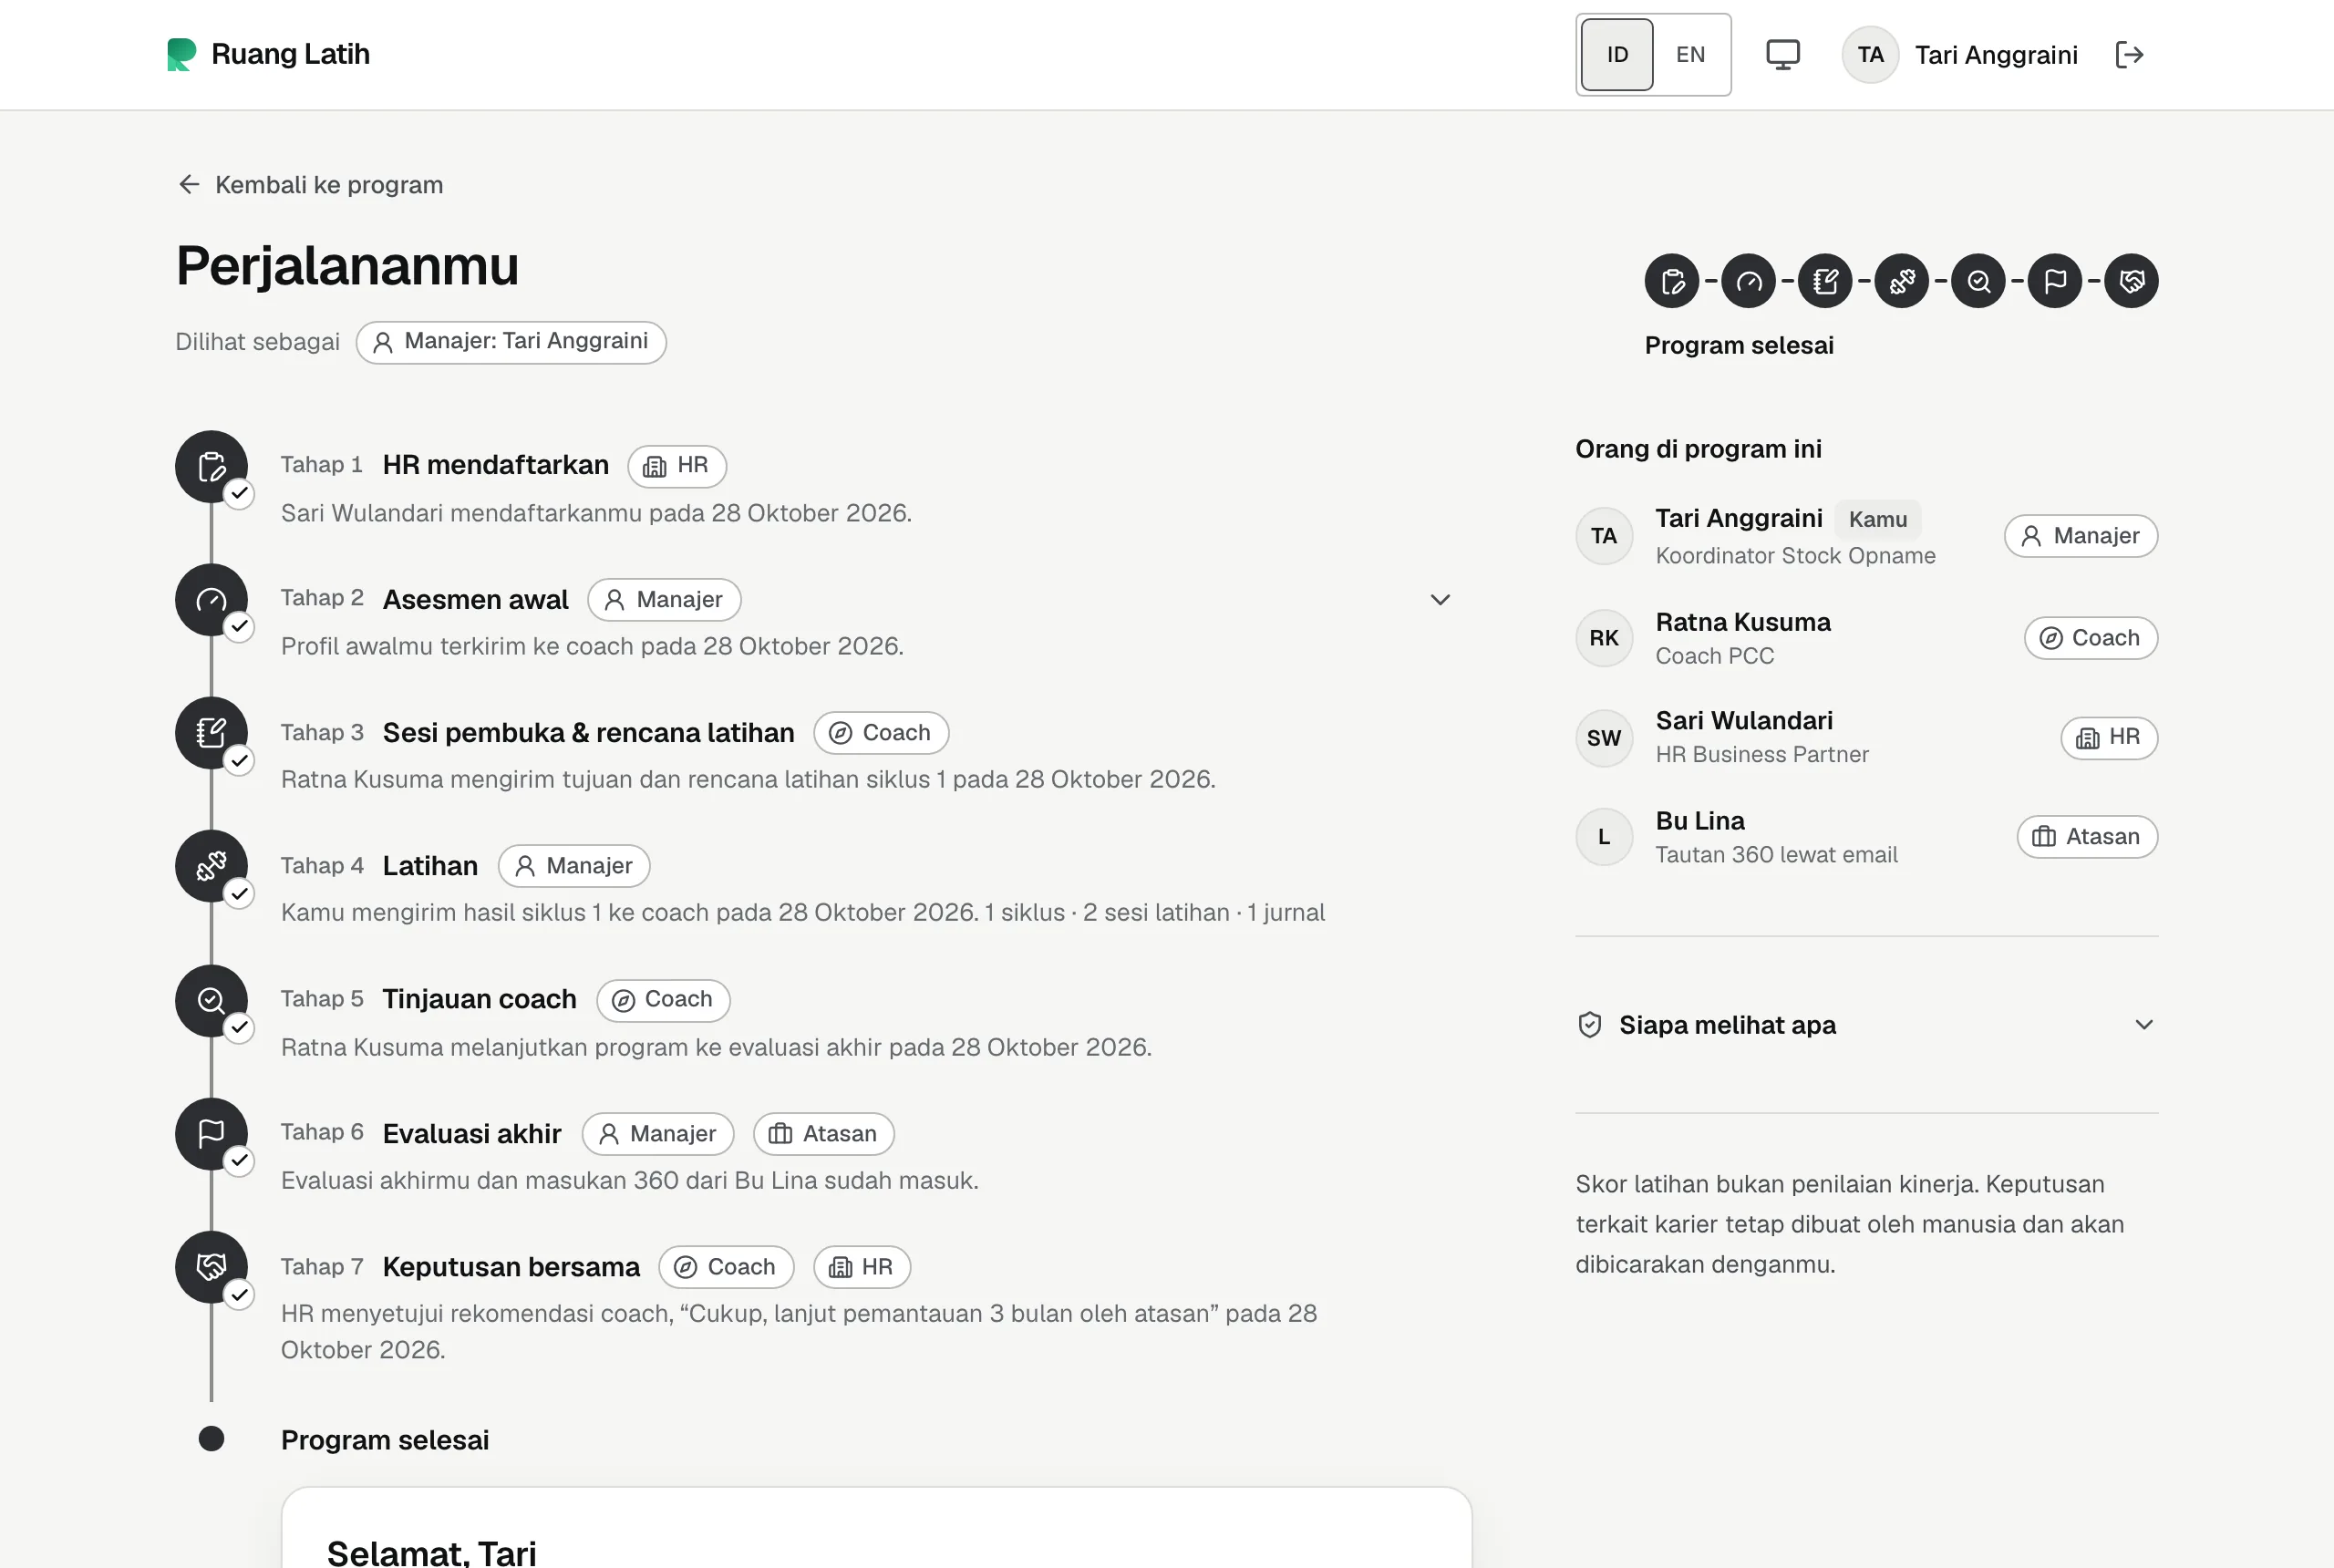Select Ratna Kusuma in people list
Screen dimensions: 2334x1568
(1866, 638)
